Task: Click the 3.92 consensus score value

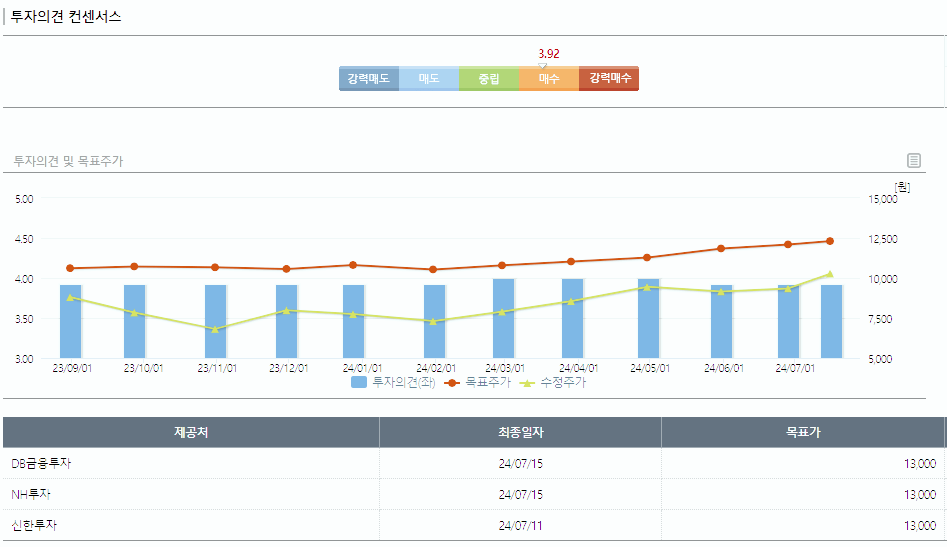Action: click(x=549, y=54)
